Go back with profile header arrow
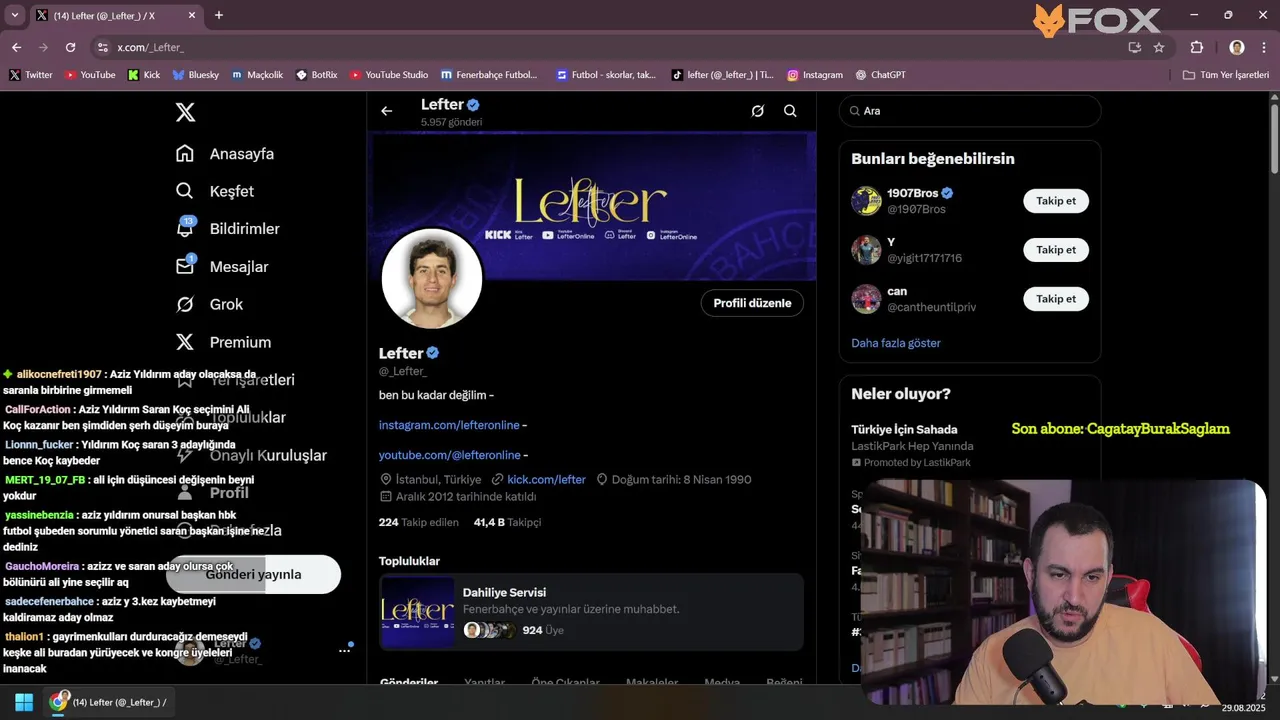 point(387,111)
